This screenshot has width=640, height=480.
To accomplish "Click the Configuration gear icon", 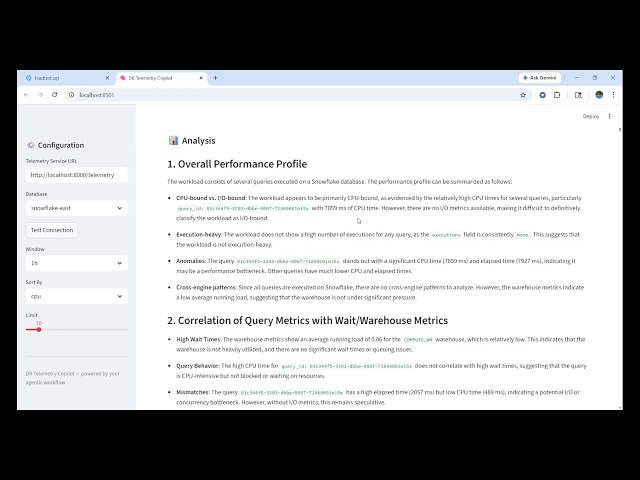I will 31,145.
